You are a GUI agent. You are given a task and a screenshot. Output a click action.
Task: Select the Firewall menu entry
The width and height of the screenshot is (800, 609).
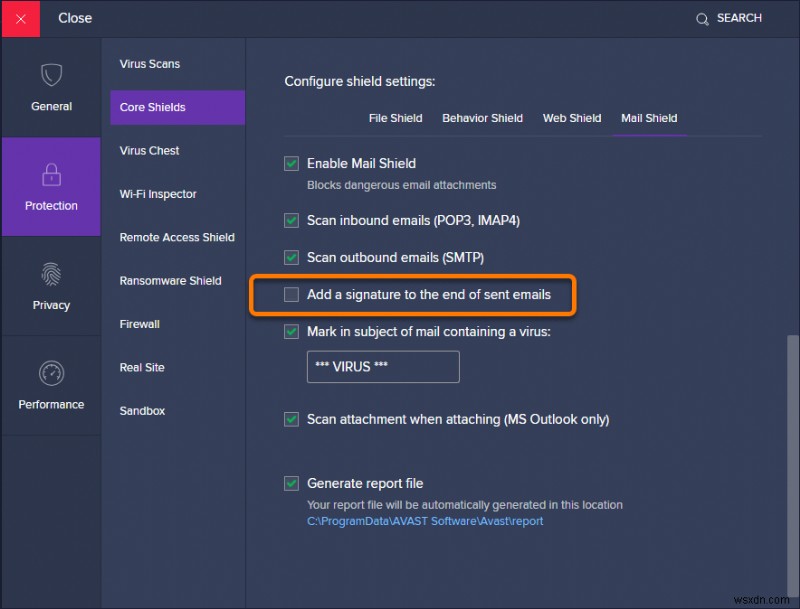pos(139,324)
